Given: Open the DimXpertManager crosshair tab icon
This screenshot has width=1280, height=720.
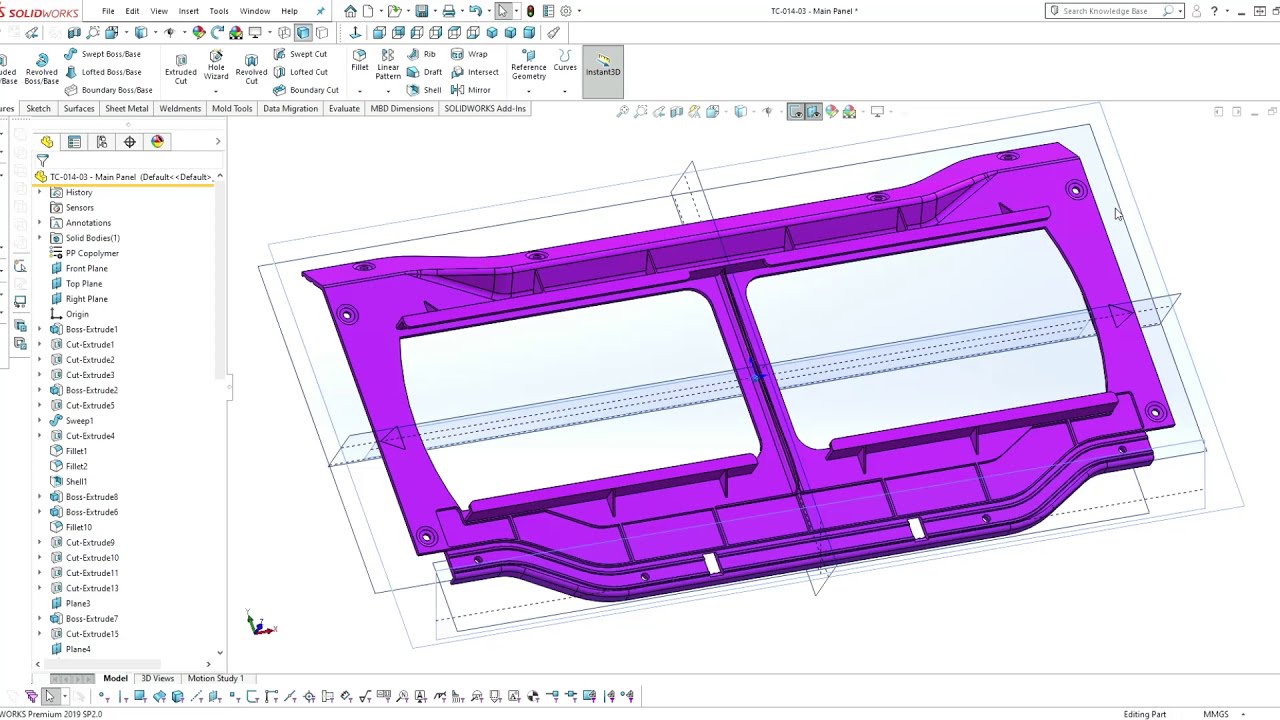Looking at the screenshot, I should pyautogui.click(x=130, y=142).
